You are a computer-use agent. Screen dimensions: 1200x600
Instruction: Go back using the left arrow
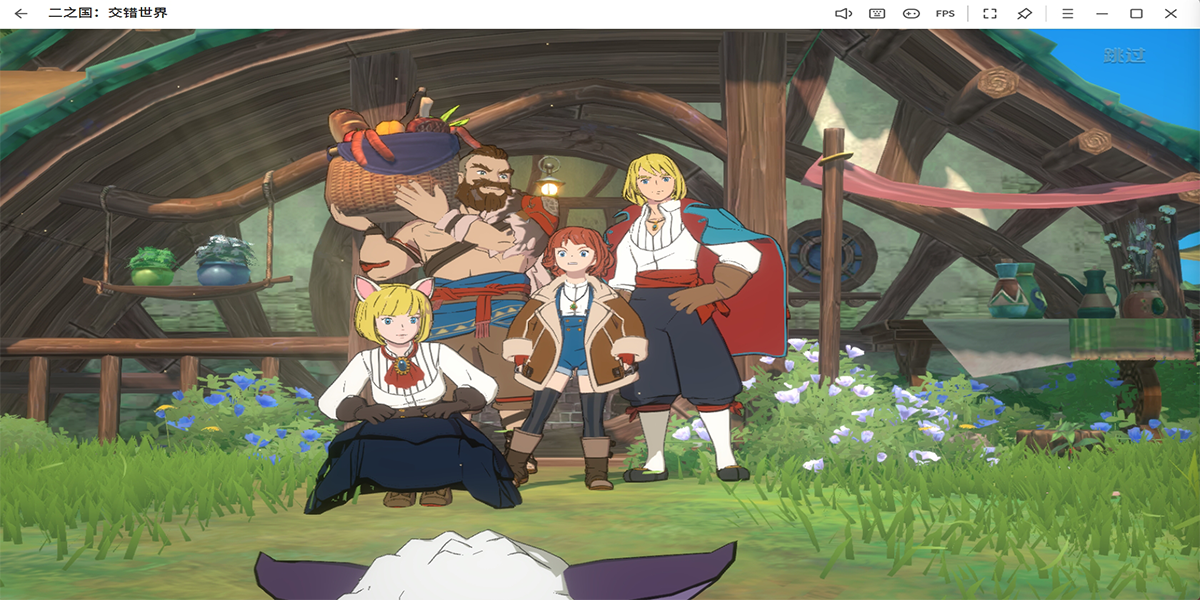click(x=21, y=14)
